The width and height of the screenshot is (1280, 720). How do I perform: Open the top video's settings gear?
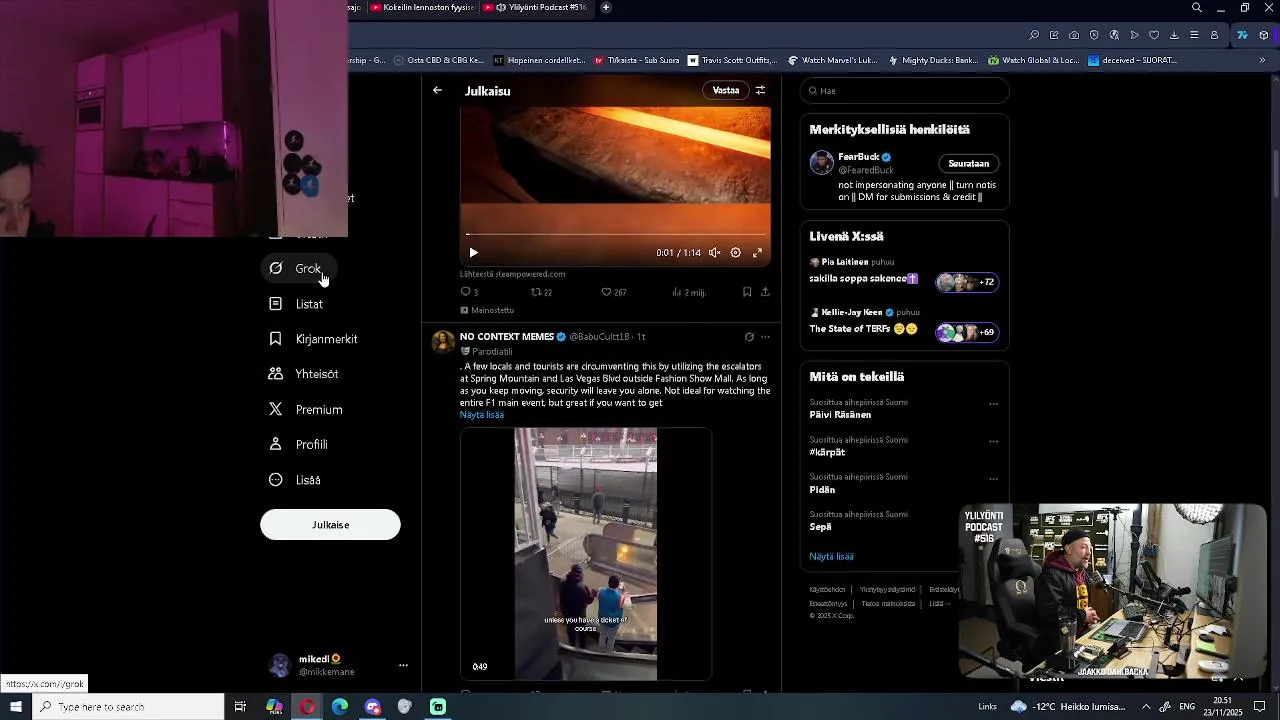(x=735, y=253)
